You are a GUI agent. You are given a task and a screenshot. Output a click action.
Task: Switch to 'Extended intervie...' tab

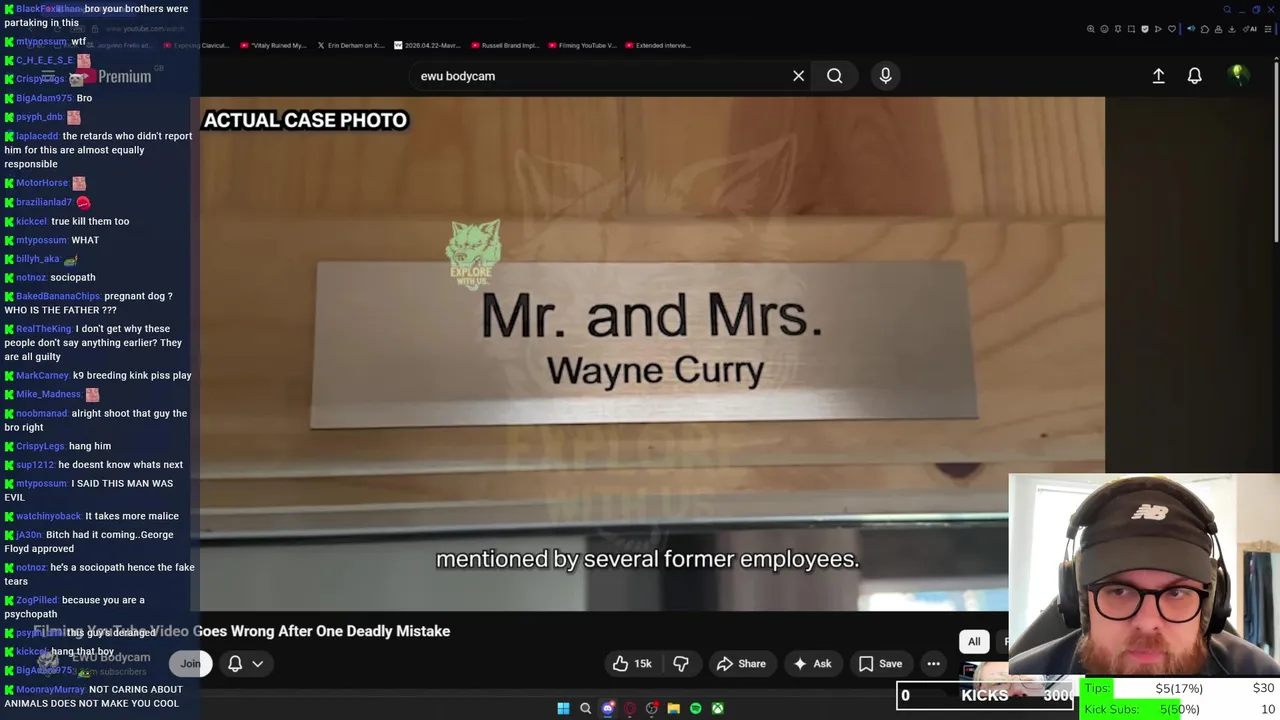tap(656, 45)
